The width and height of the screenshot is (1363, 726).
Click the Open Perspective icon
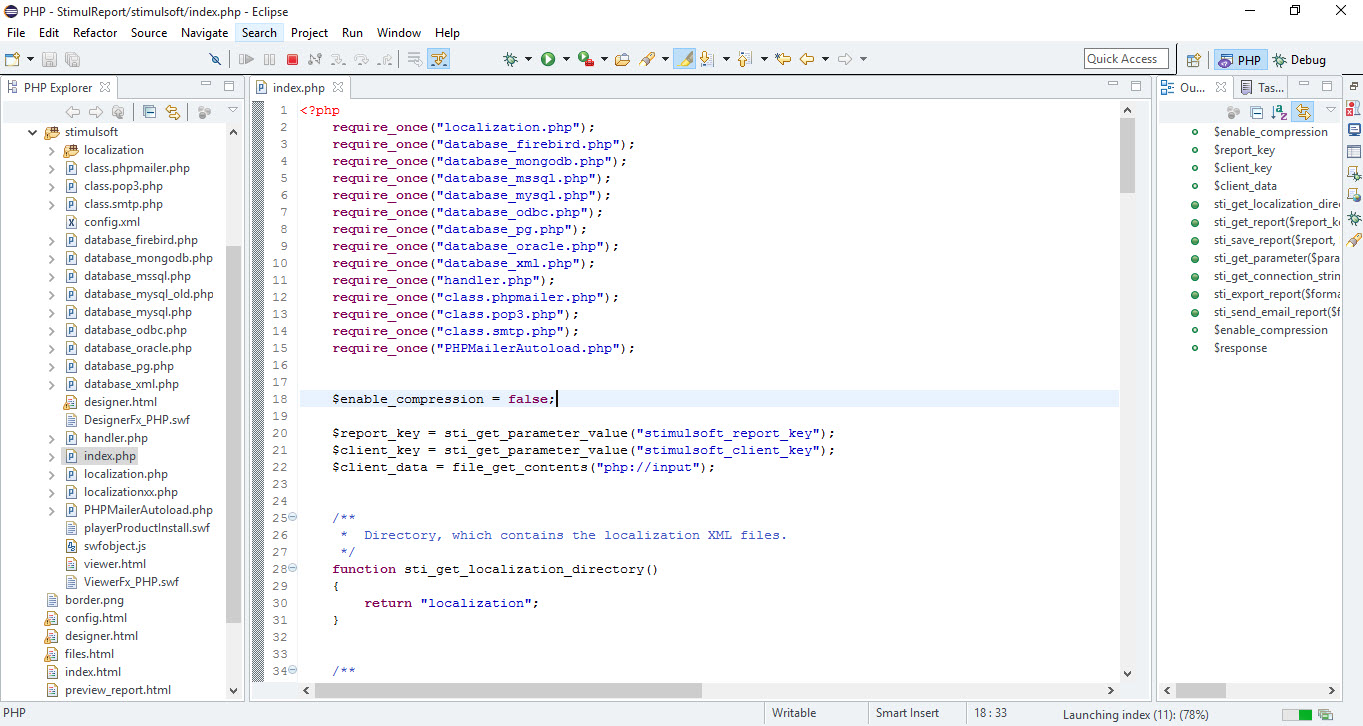pos(1193,60)
